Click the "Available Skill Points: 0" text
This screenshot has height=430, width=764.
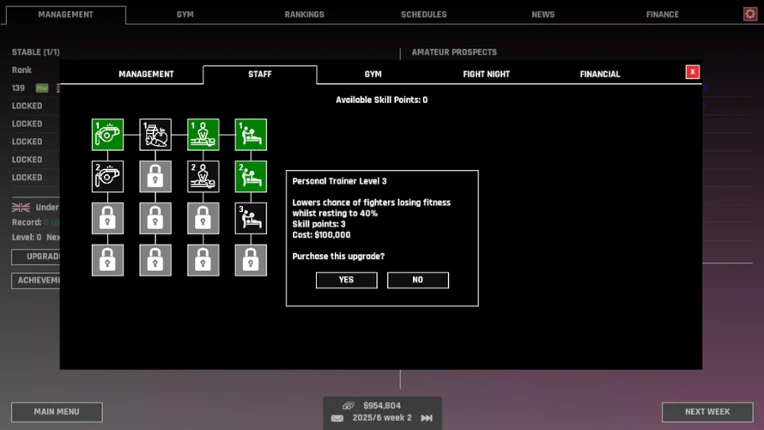[x=382, y=100]
